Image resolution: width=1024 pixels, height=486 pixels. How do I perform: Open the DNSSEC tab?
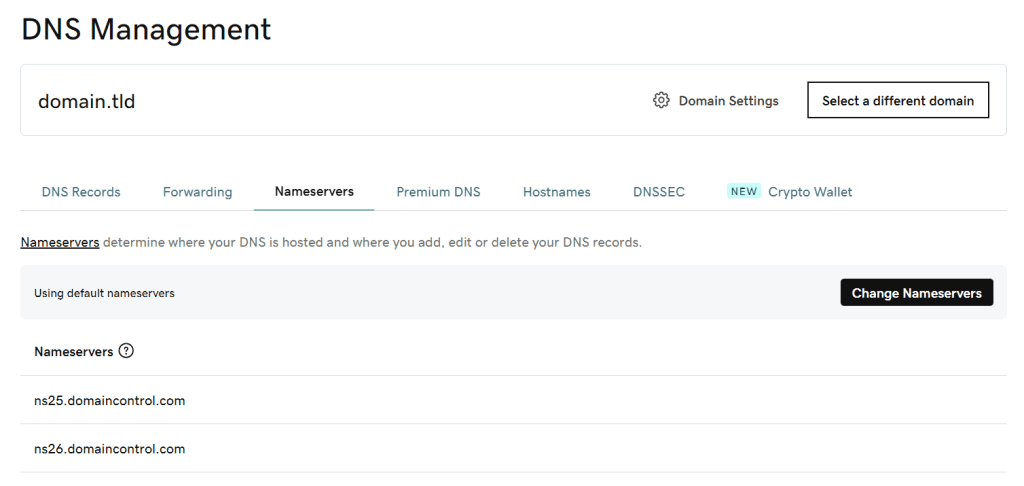coord(659,192)
